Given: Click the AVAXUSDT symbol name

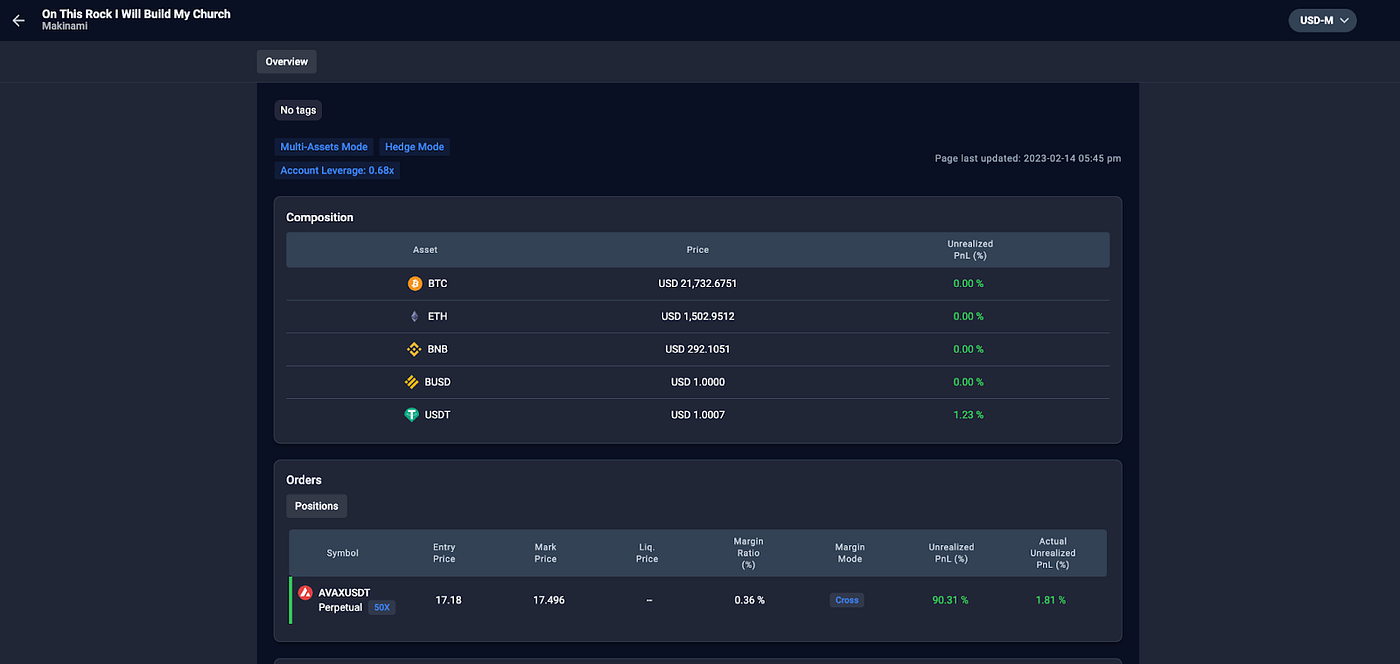Looking at the screenshot, I should tap(344, 593).
